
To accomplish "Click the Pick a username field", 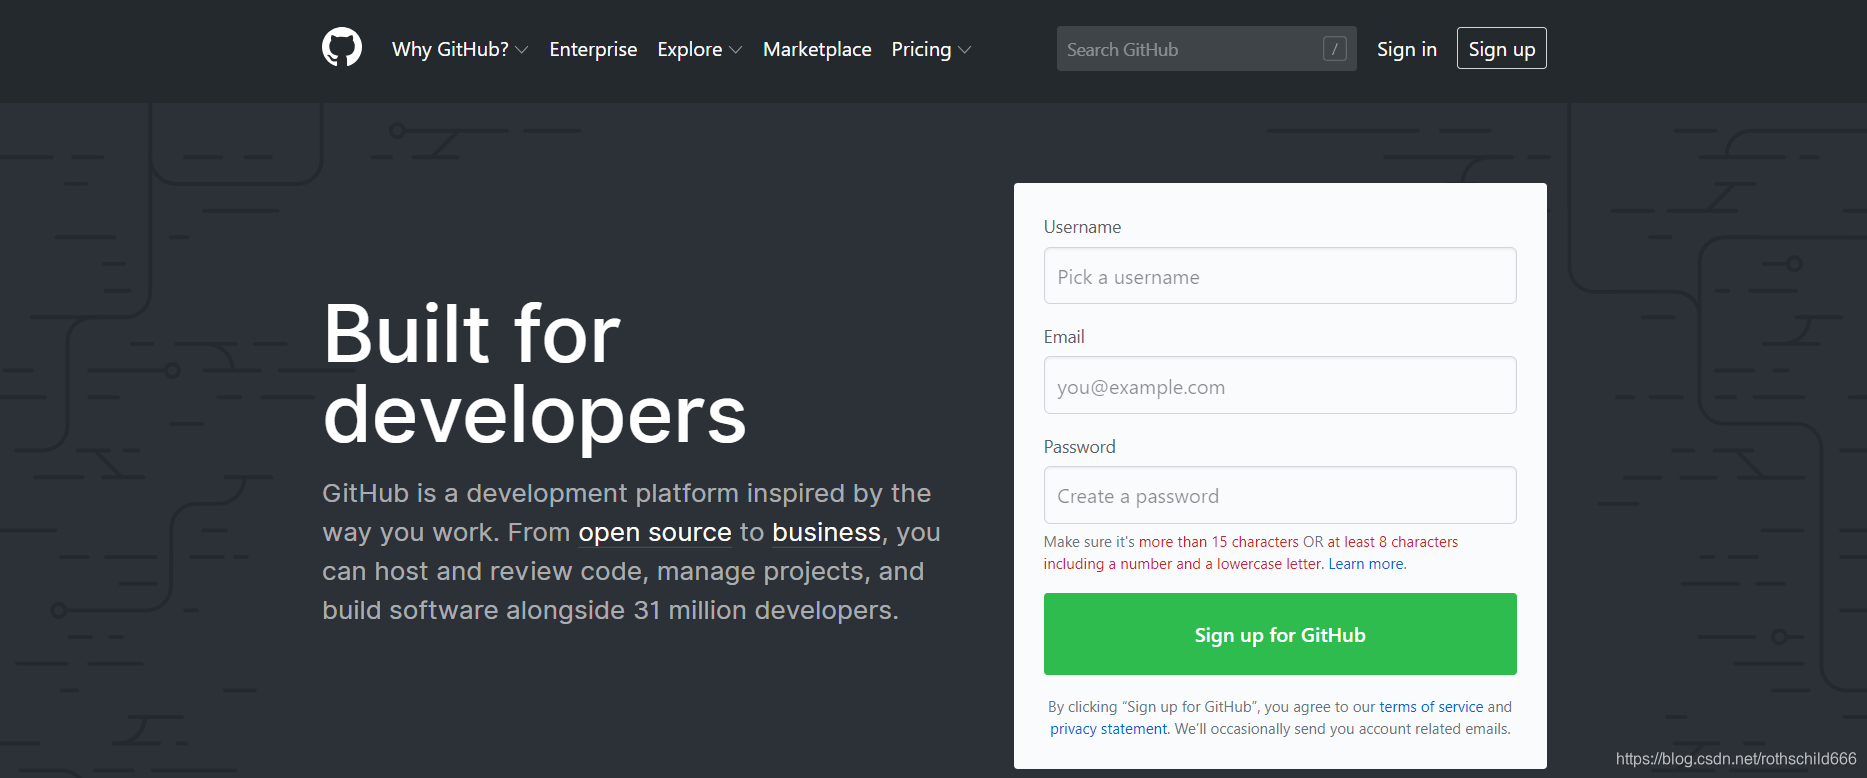I will pos(1279,276).
